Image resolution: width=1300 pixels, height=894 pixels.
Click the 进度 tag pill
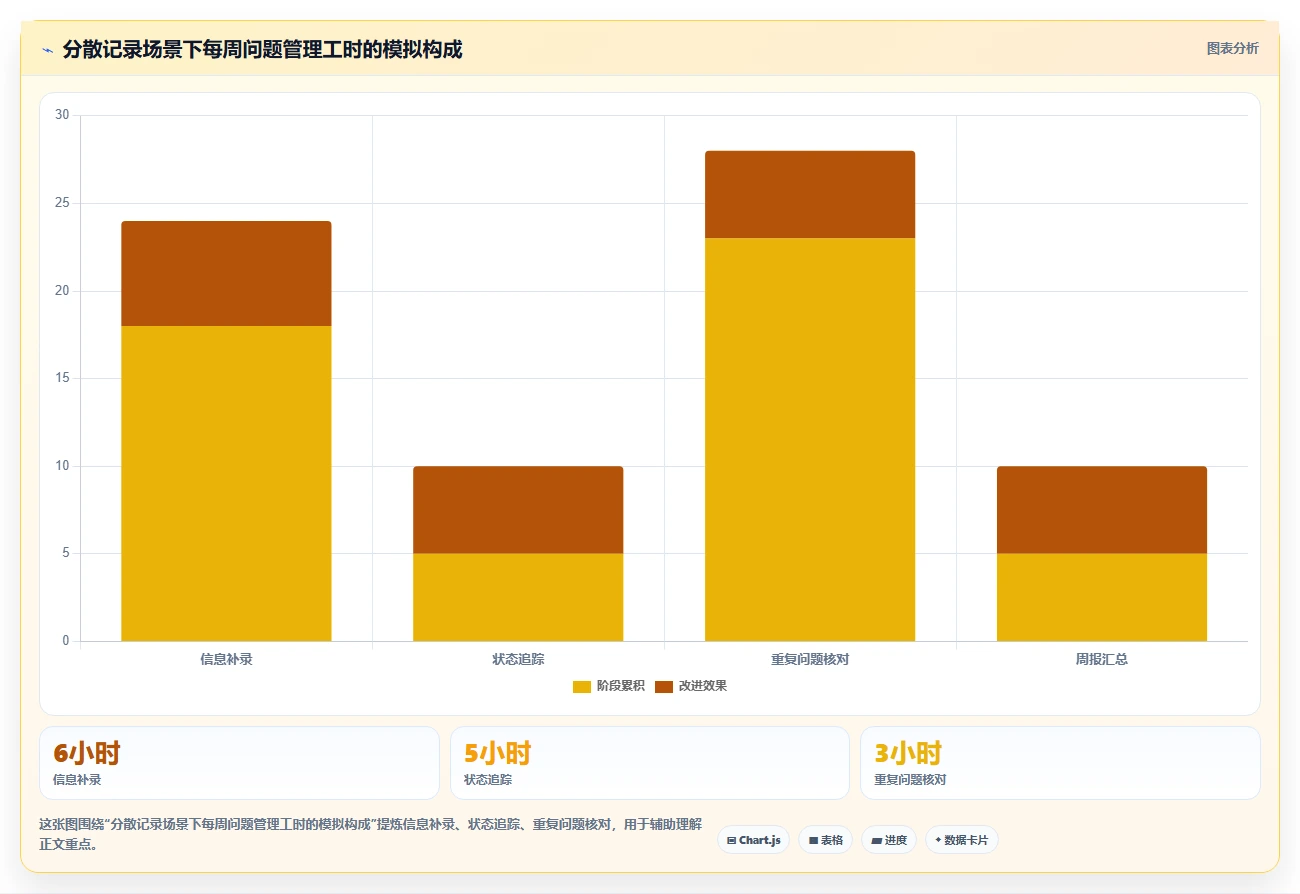888,840
